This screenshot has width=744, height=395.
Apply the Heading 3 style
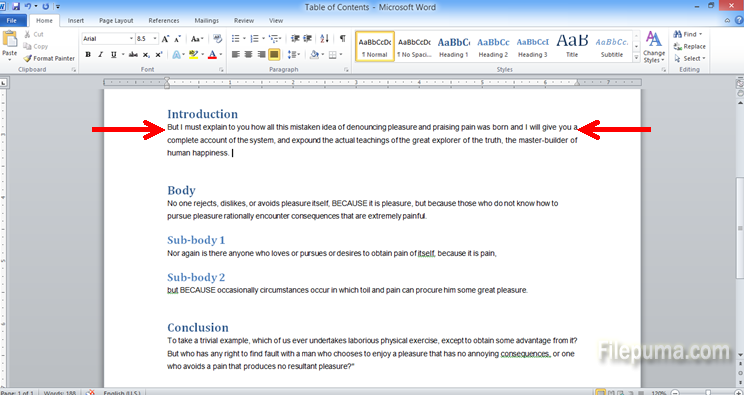pos(532,47)
